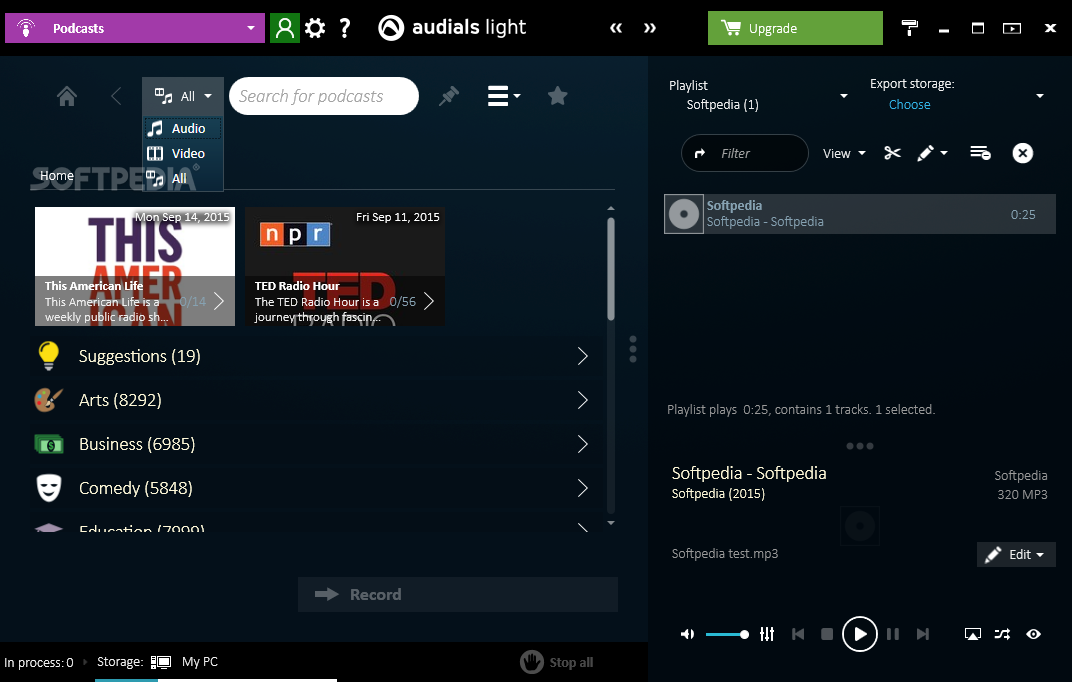The height and width of the screenshot is (682, 1072).
Task: Adjust the volume slider
Action: (727, 634)
